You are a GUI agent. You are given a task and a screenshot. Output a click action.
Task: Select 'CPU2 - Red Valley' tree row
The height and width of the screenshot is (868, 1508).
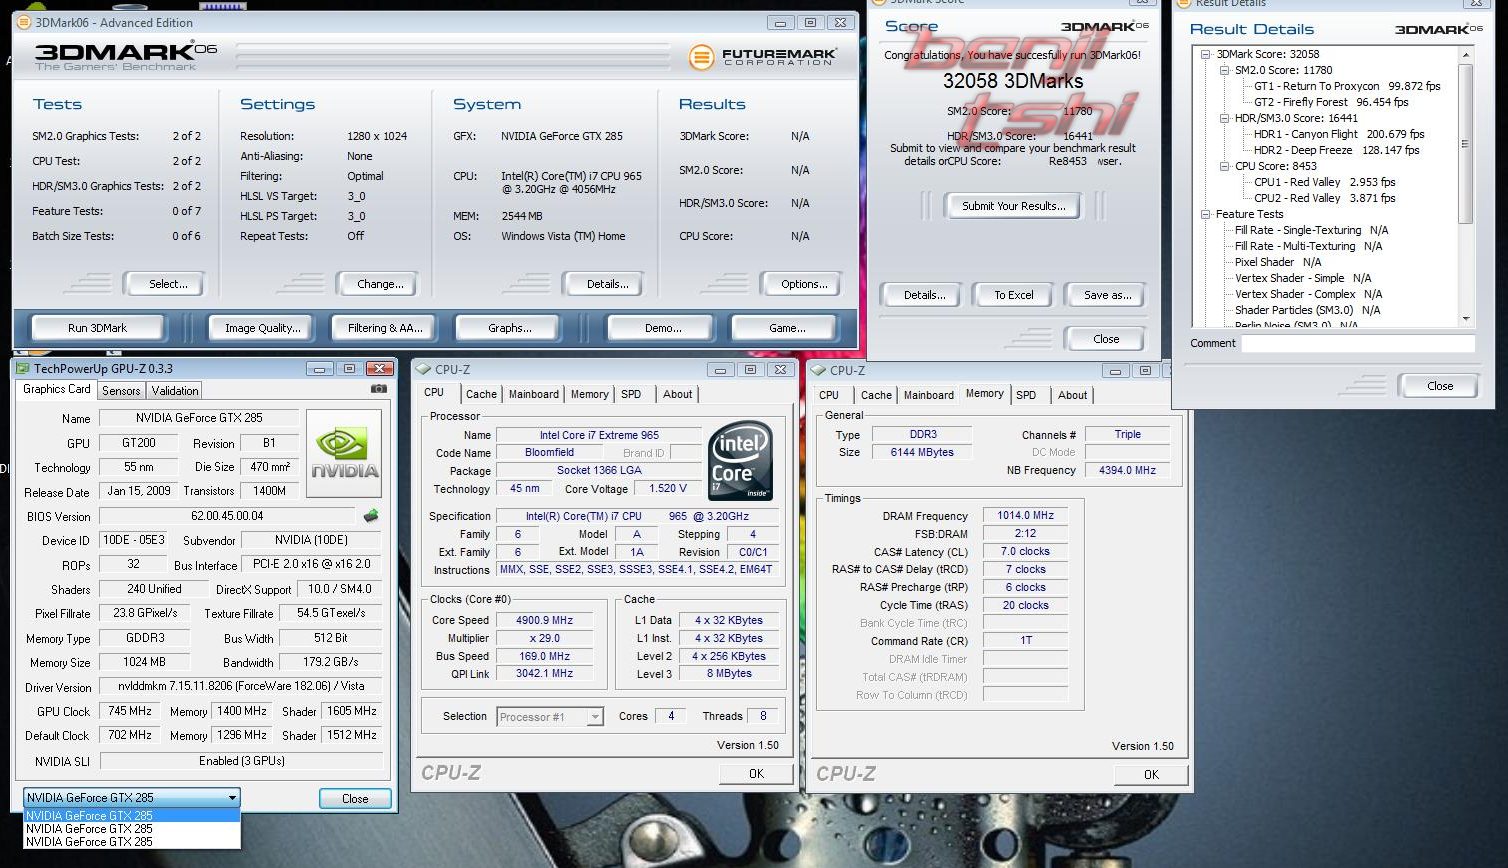click(1324, 198)
